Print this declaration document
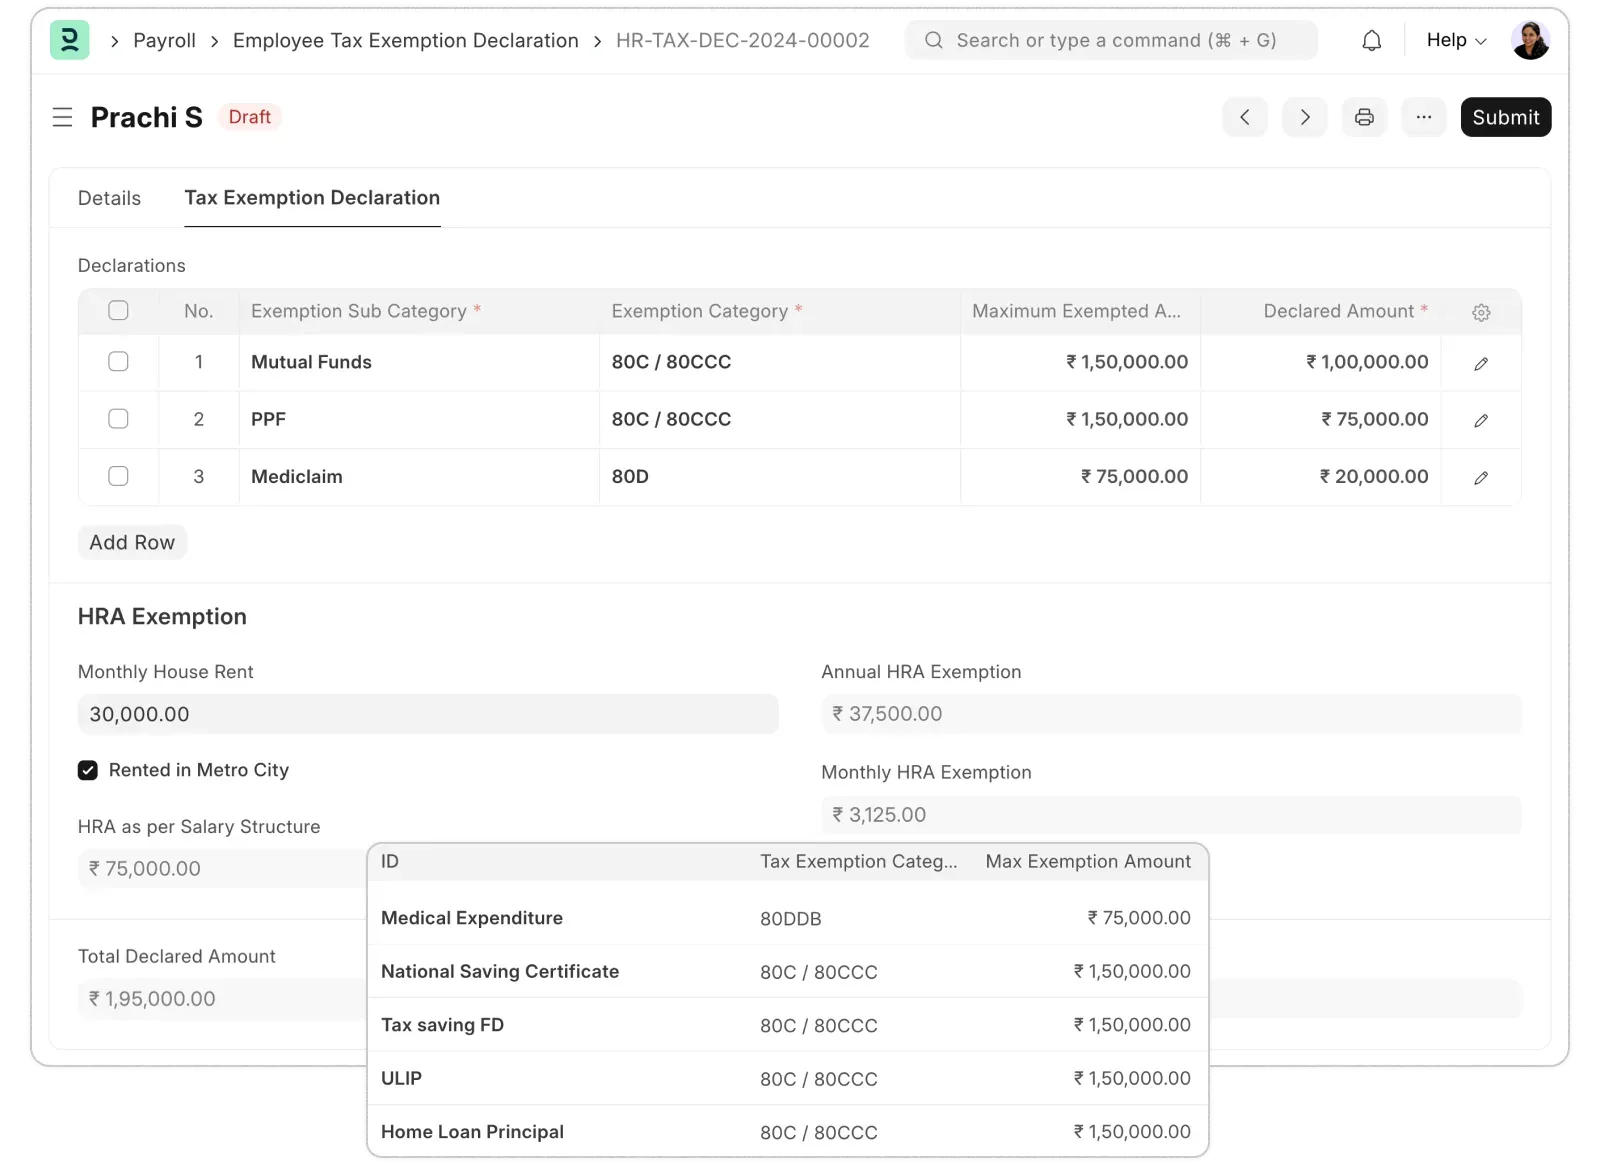This screenshot has width=1600, height=1164. [1364, 117]
